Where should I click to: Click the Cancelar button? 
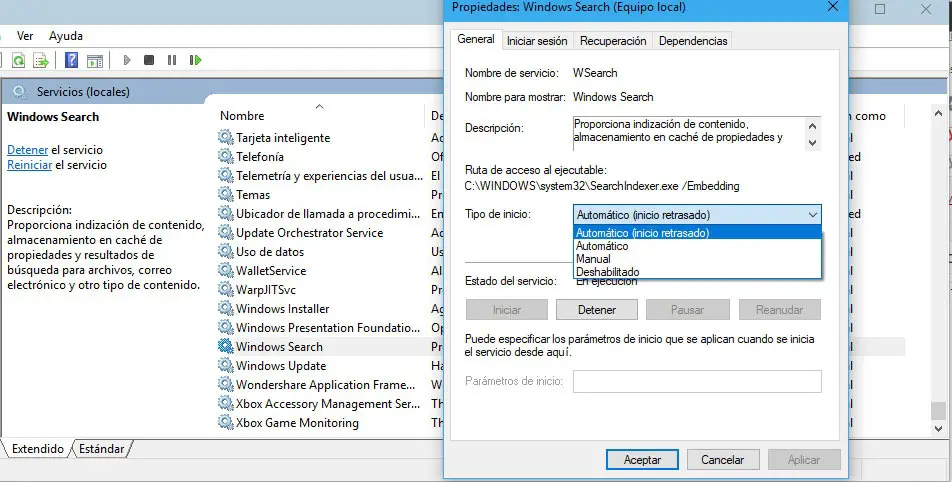[722, 460]
